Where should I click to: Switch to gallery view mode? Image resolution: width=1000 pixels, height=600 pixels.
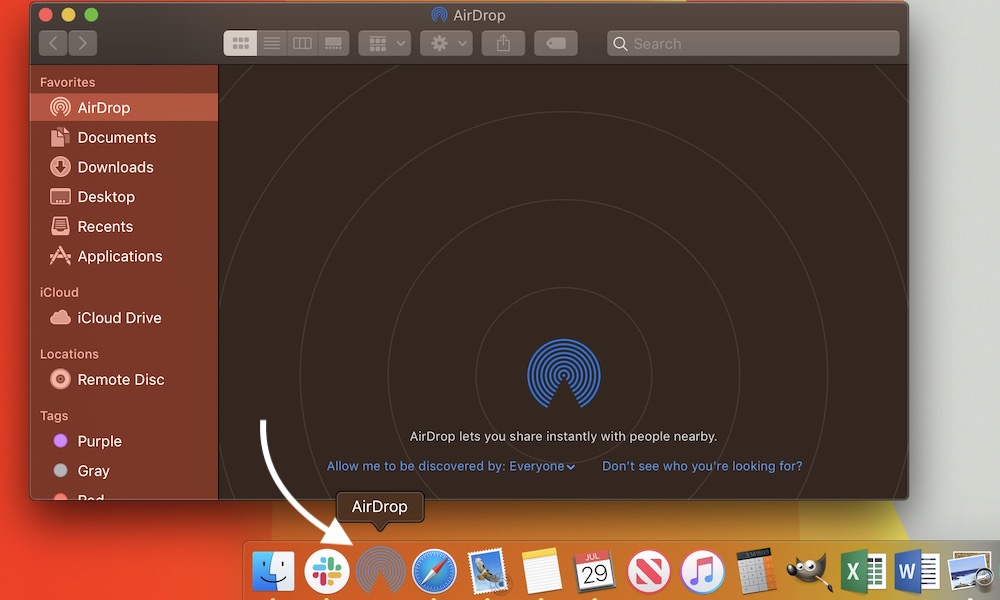point(332,43)
